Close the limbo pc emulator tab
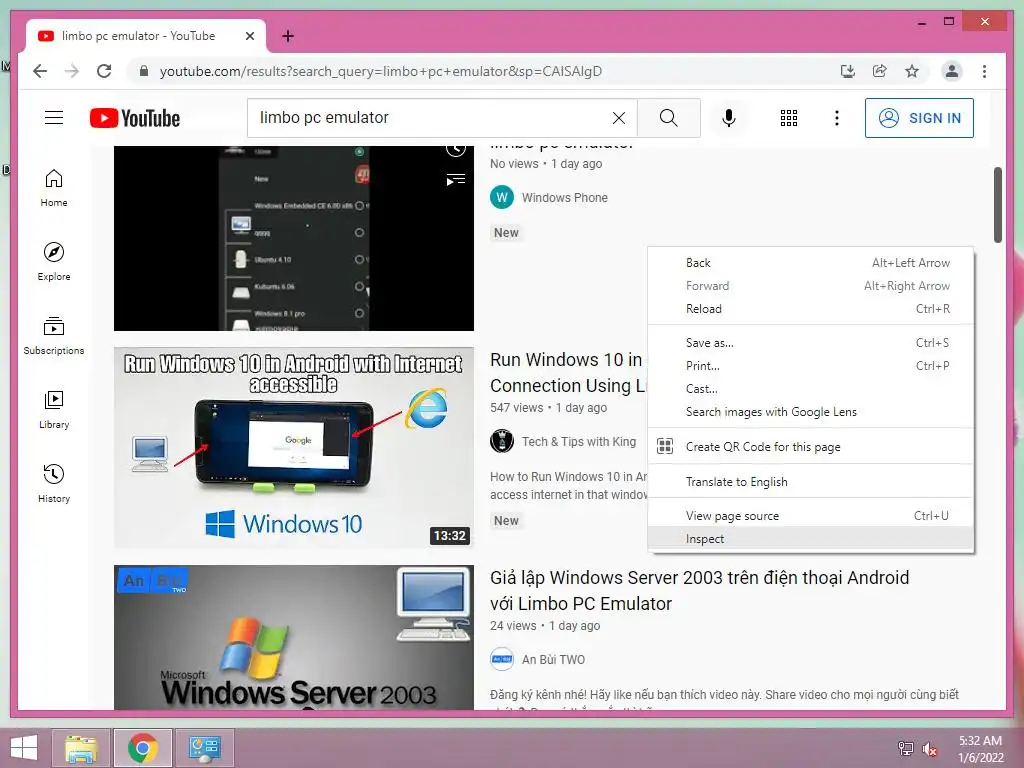Image resolution: width=1024 pixels, height=768 pixels. (249, 36)
